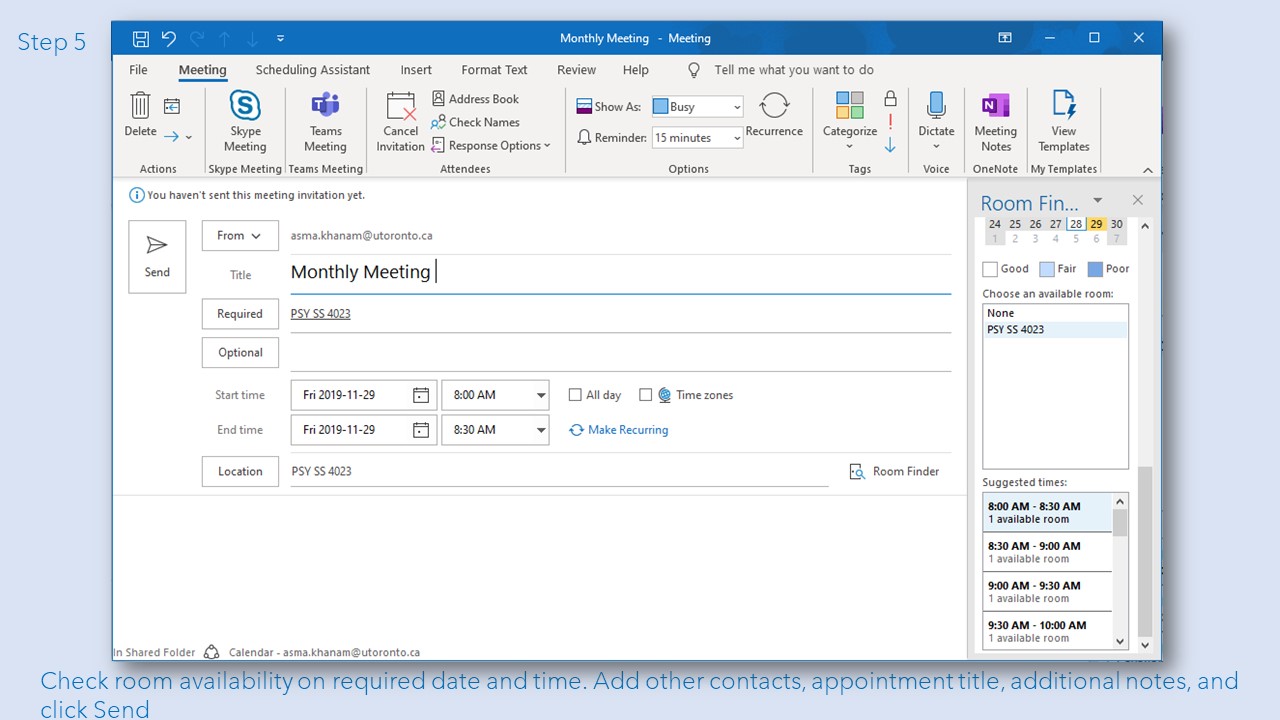Click the Room Finder magnifier icon

(856, 472)
